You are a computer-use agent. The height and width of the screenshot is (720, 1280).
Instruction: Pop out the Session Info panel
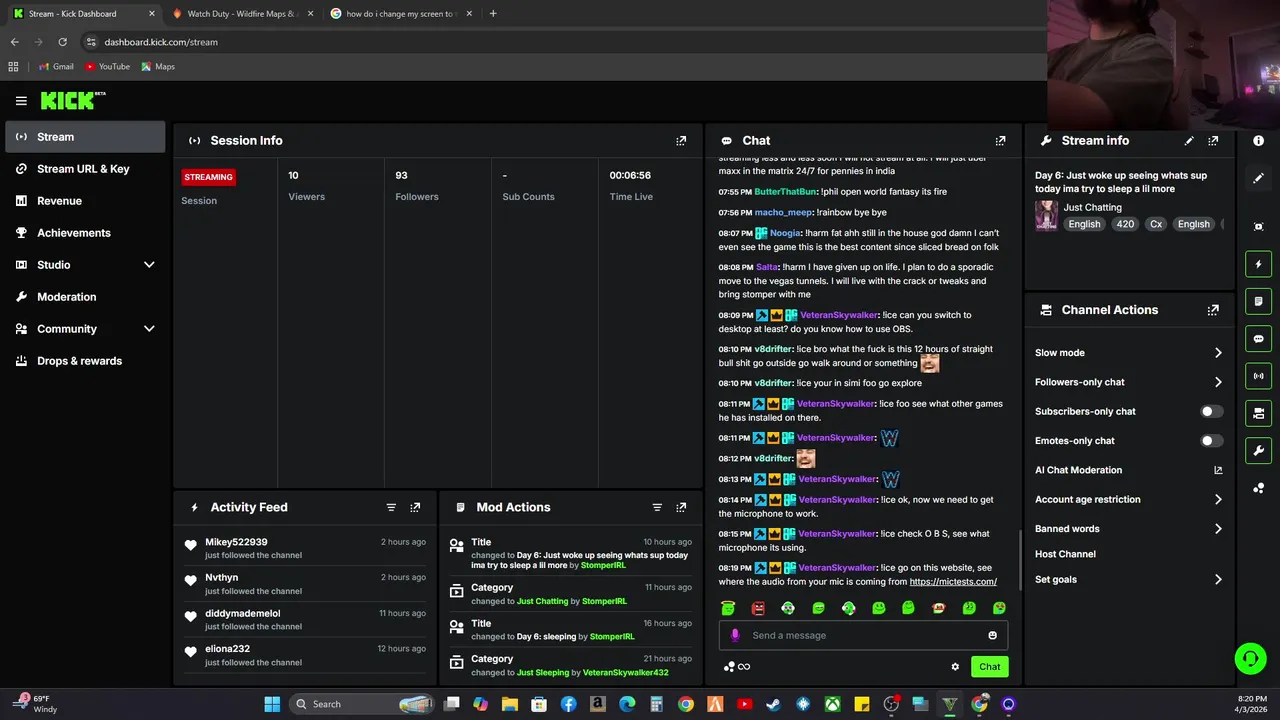point(681,141)
